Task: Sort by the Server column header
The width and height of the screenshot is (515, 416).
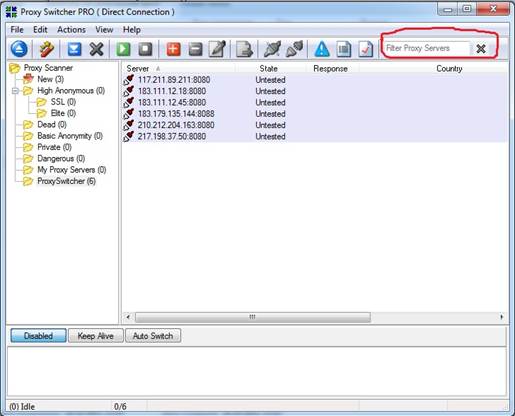Action: [x=138, y=69]
